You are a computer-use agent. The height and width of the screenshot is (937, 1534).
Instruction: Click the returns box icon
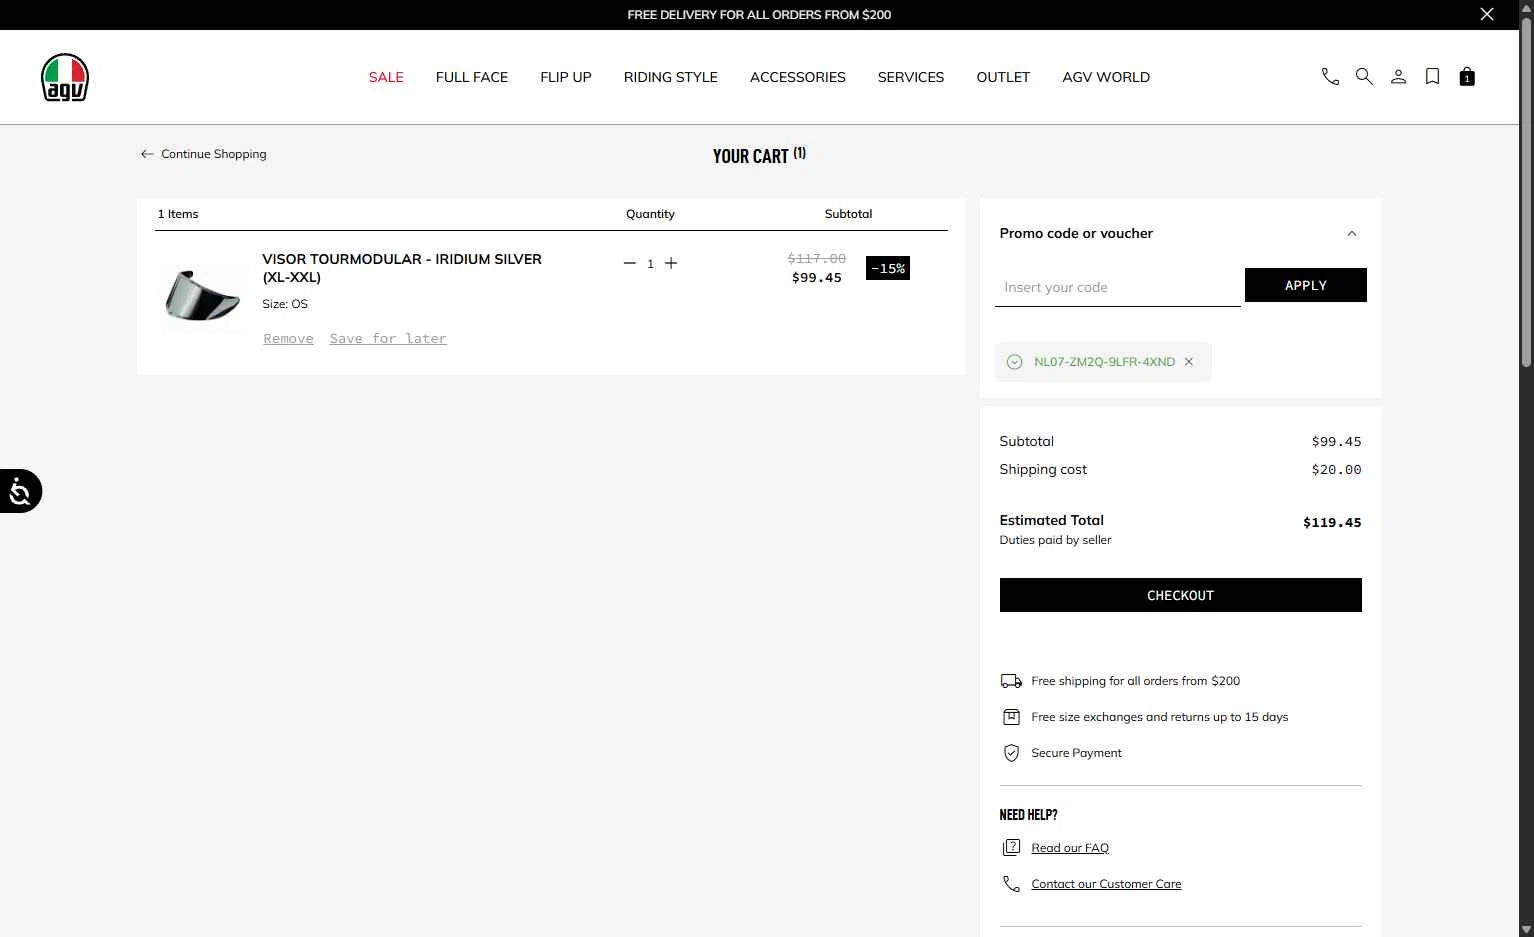click(x=1011, y=717)
